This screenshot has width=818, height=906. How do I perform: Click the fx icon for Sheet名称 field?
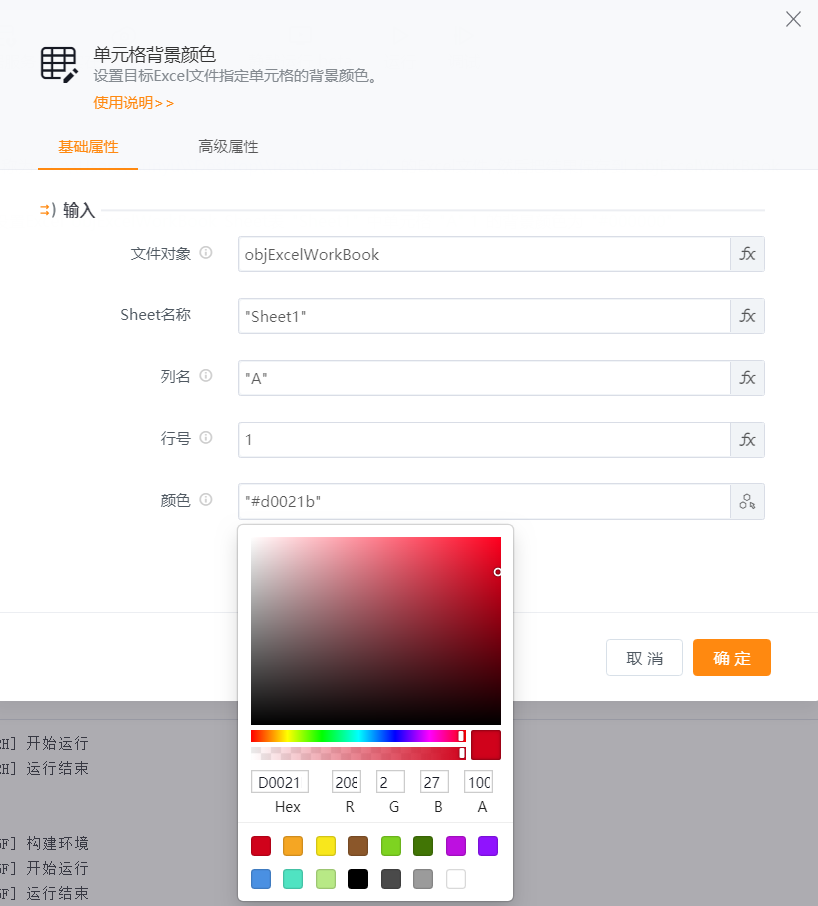[747, 316]
